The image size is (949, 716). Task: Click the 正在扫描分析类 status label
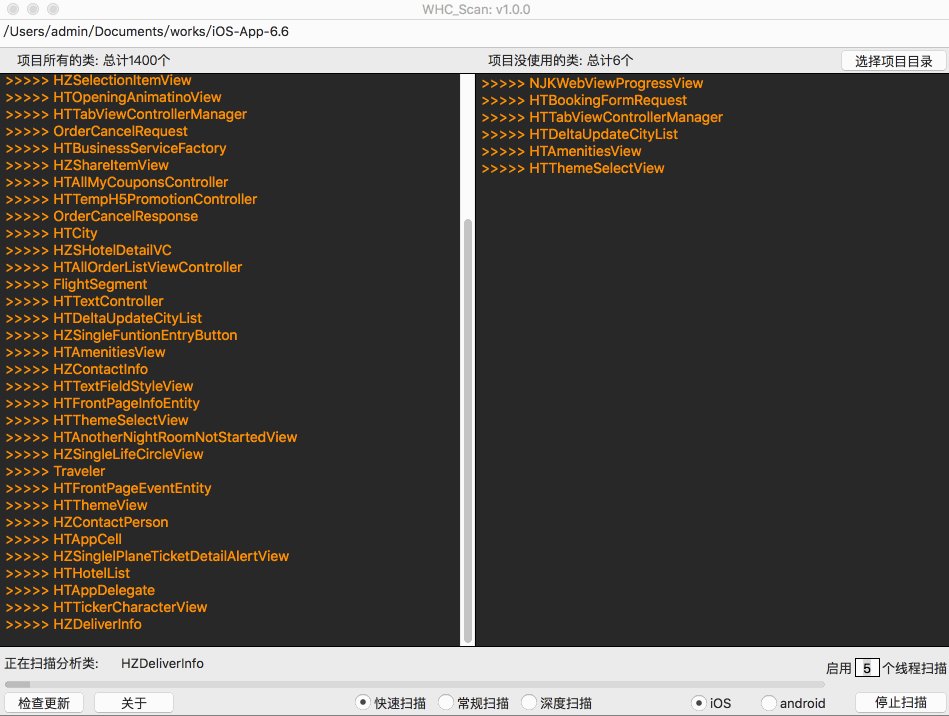[51, 663]
